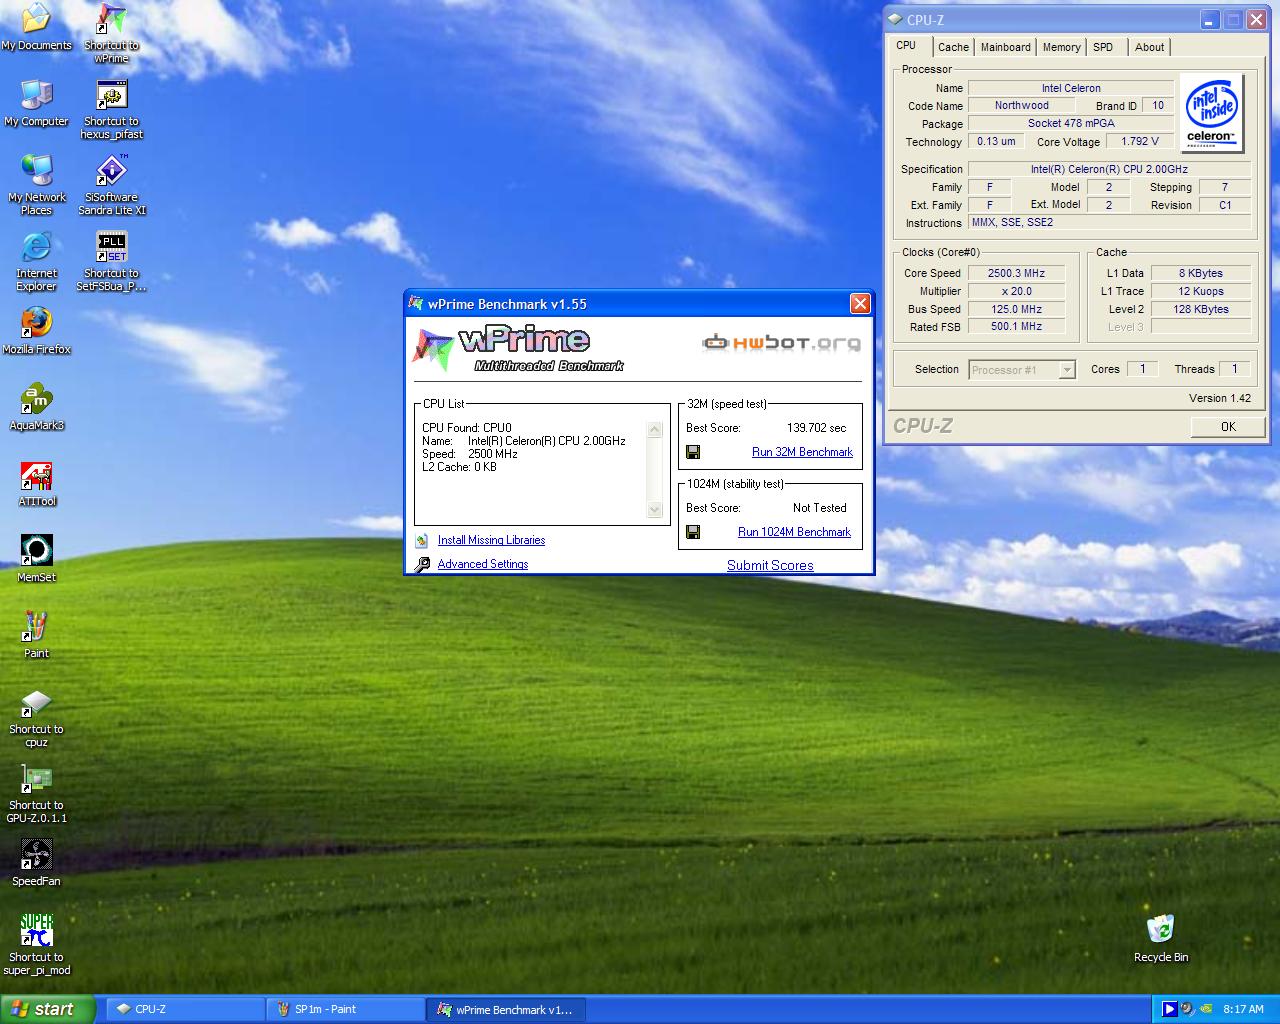
Task: Click the NVIDIA system tray icon
Action: pyautogui.click(x=1206, y=1009)
